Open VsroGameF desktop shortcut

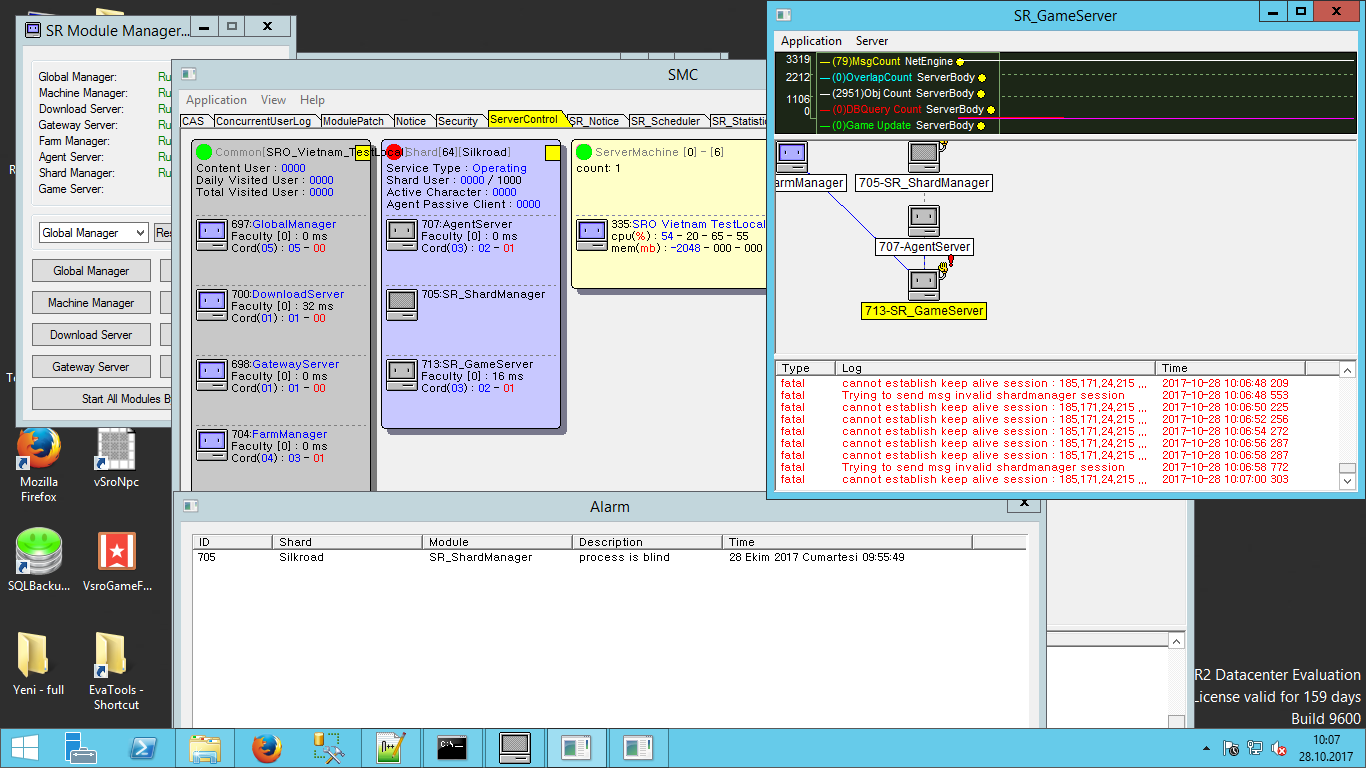117,561
